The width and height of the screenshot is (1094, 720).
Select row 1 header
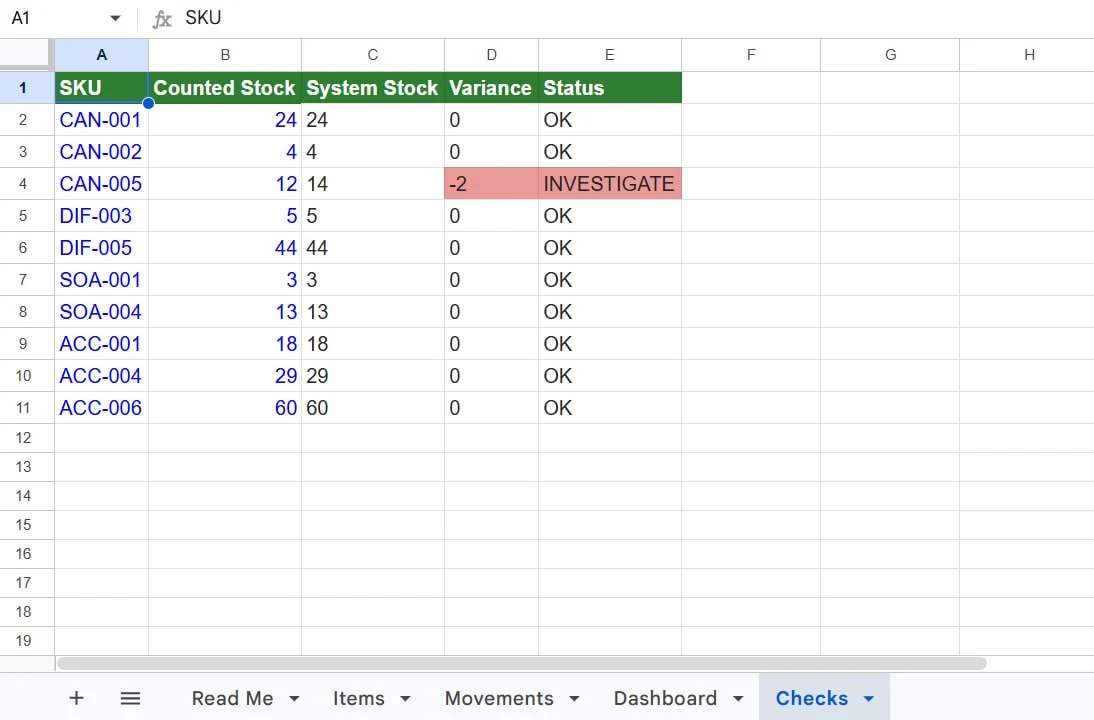click(27, 88)
